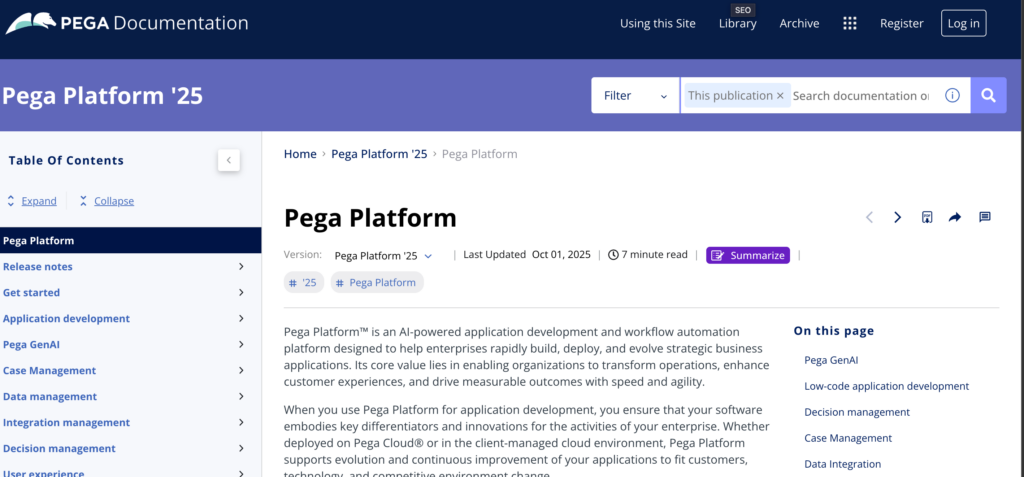
Task: Jump to Low-code application development section
Action: tap(886, 386)
